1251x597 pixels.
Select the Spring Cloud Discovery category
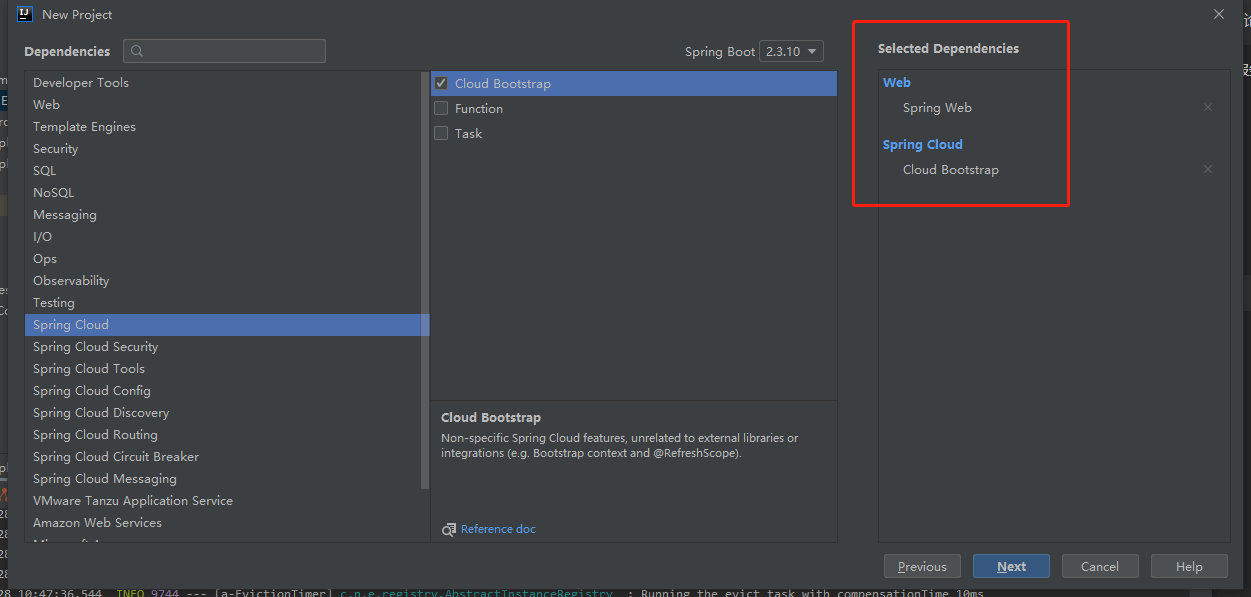[x=223, y=413]
